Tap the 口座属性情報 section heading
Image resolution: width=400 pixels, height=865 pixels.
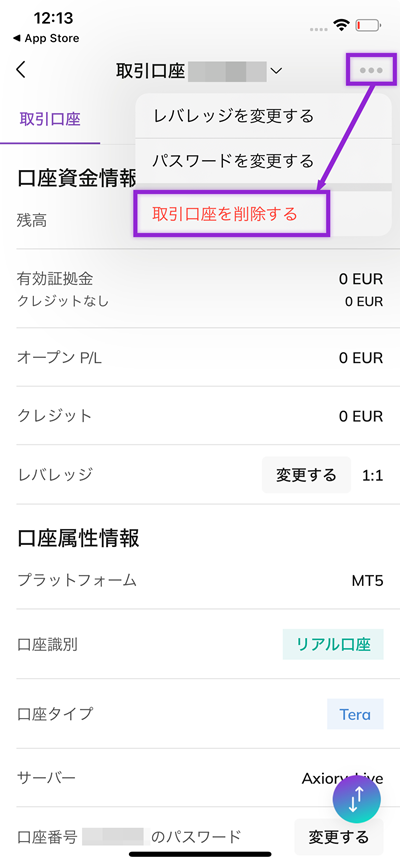78,538
